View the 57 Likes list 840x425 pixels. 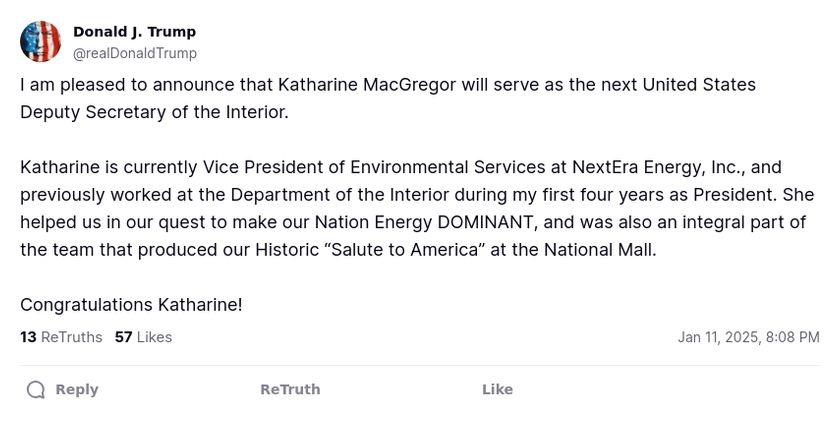tap(143, 337)
